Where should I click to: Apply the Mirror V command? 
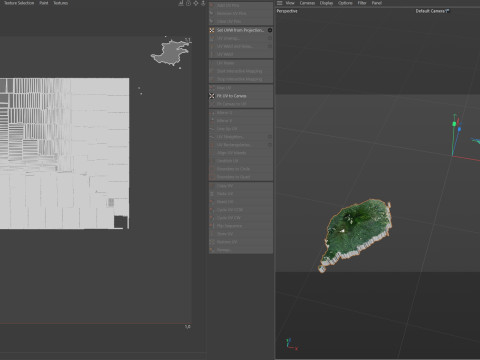point(241,121)
